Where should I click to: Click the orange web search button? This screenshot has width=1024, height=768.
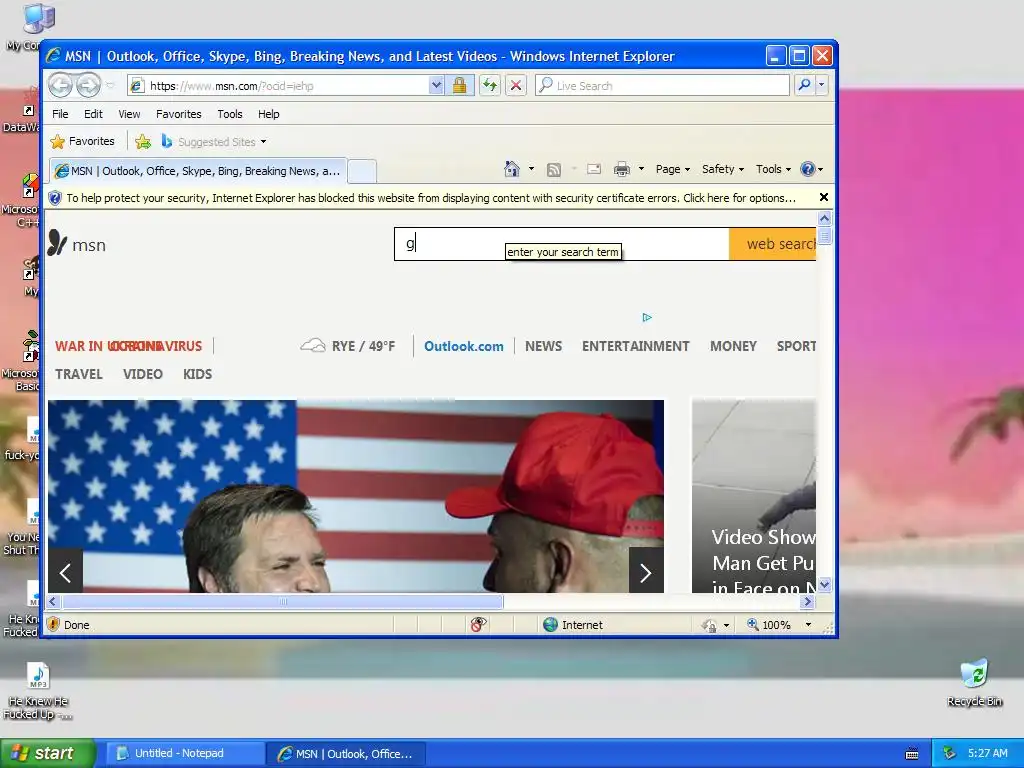773,244
